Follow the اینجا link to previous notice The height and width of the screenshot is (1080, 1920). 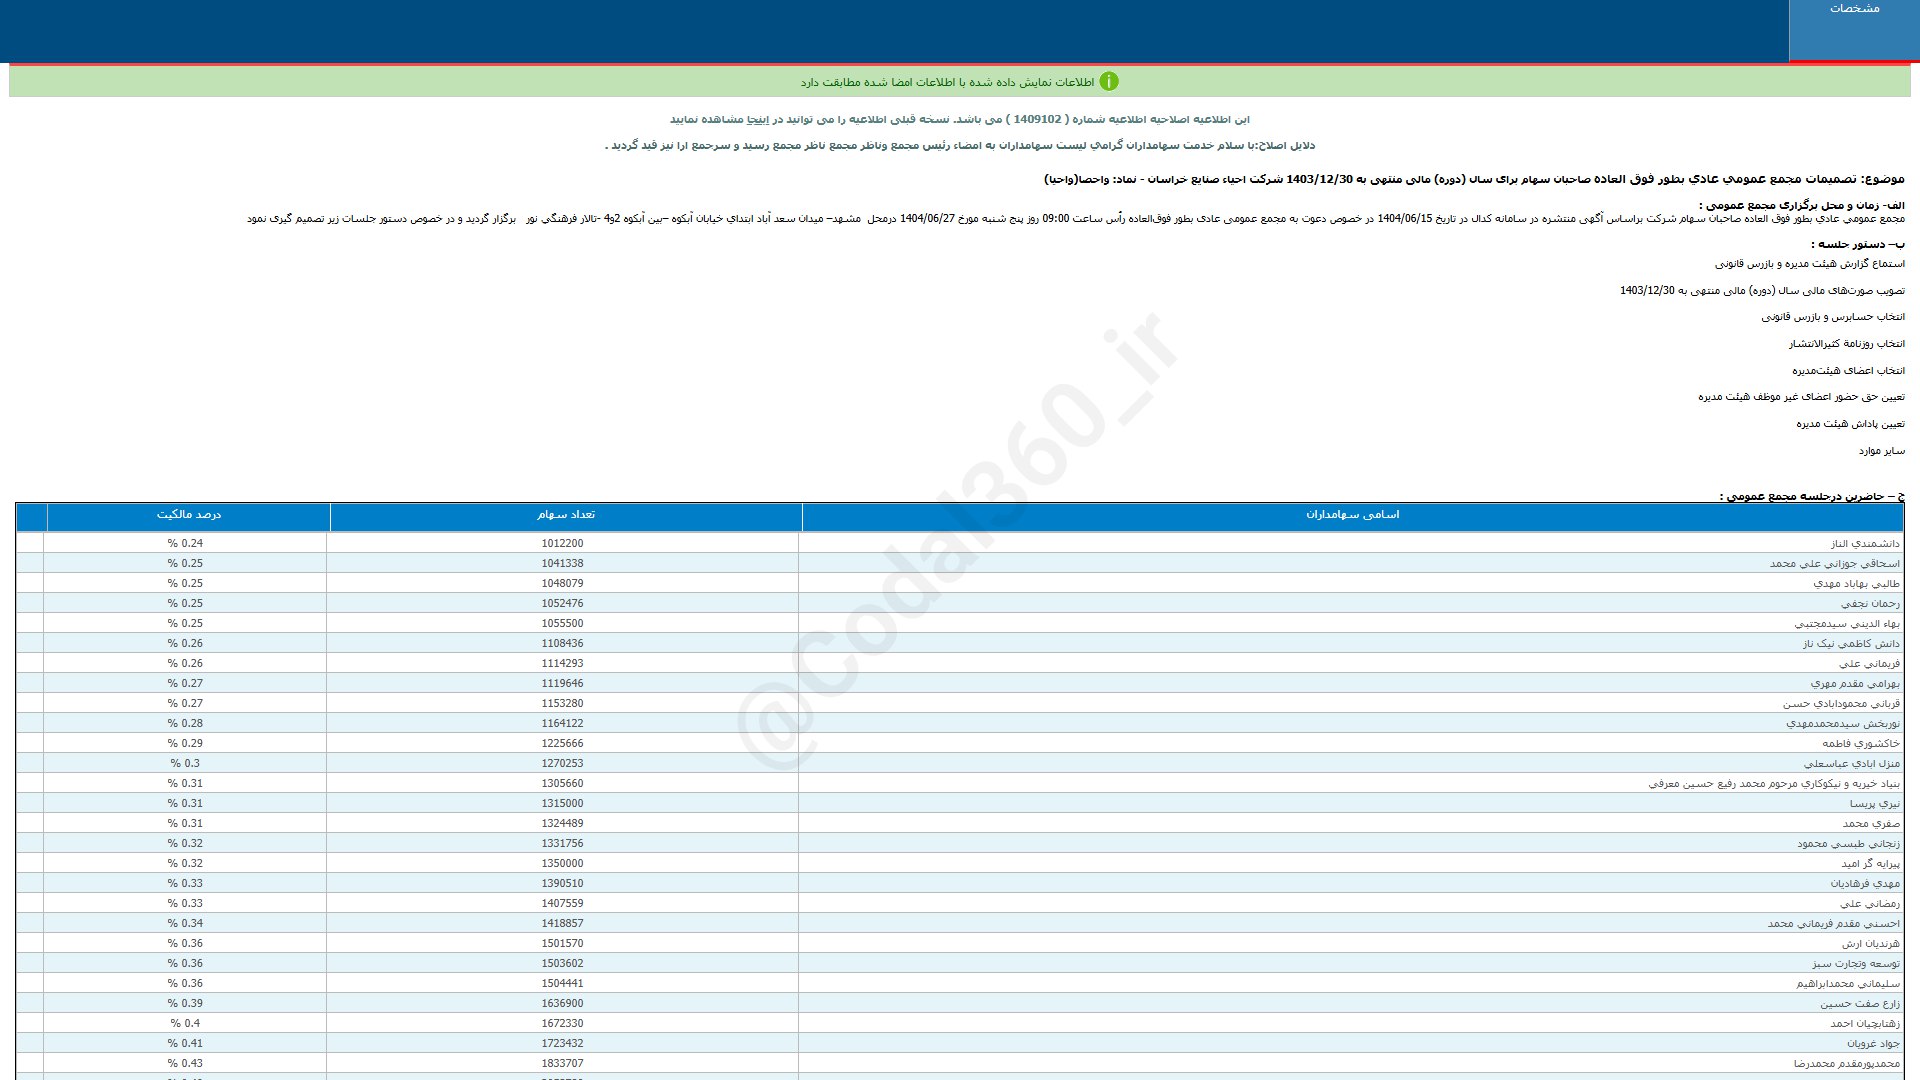759,120
